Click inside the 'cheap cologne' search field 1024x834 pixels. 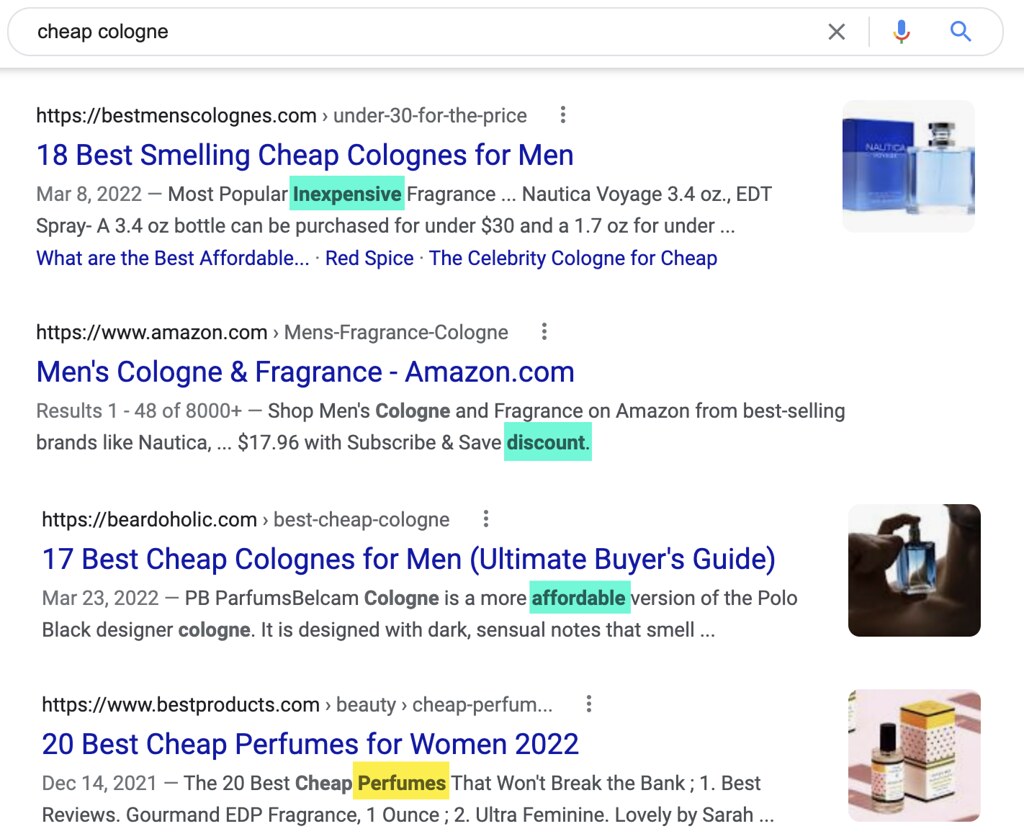300,31
